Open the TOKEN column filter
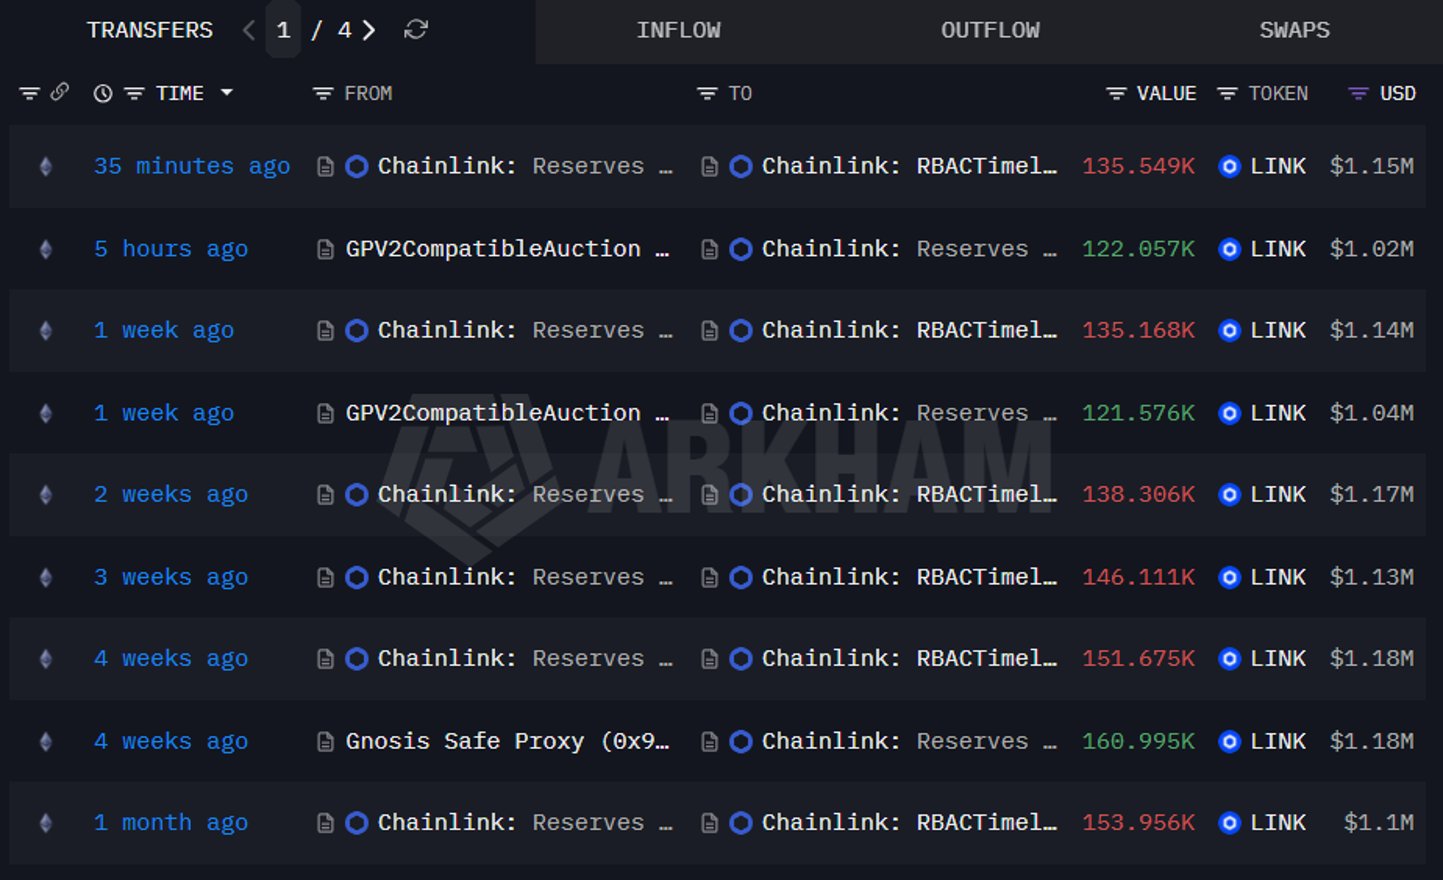 (x=1227, y=93)
